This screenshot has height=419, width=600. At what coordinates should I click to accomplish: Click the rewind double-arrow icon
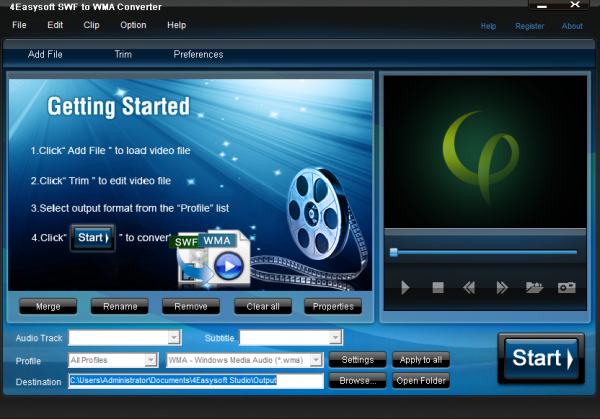tap(469, 287)
